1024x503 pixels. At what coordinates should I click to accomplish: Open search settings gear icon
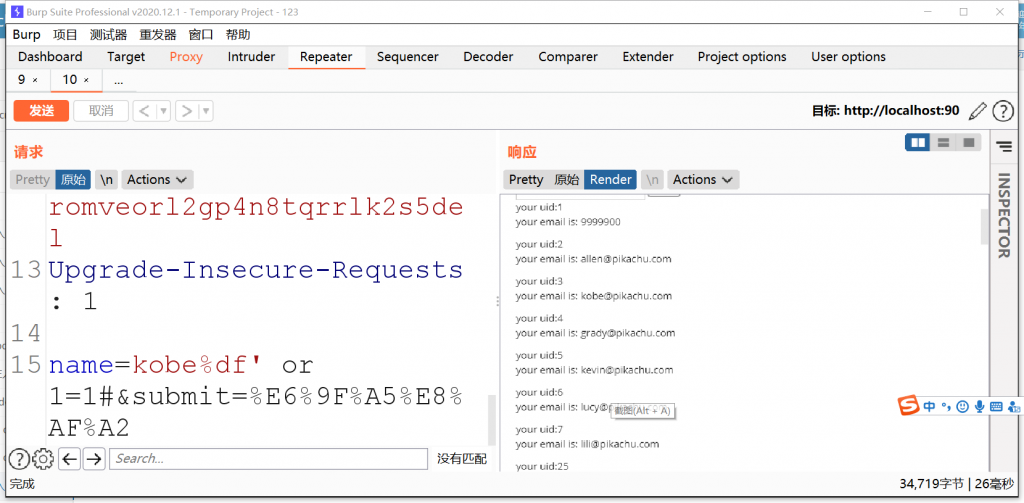tap(43, 459)
